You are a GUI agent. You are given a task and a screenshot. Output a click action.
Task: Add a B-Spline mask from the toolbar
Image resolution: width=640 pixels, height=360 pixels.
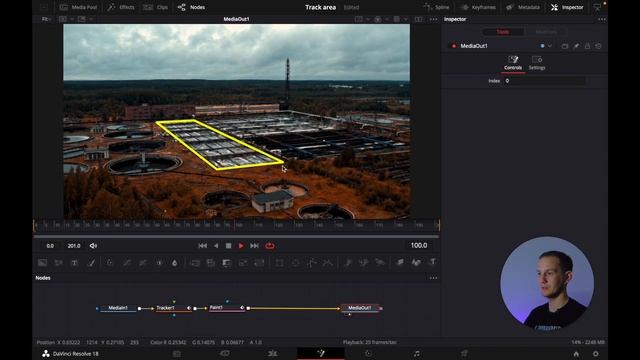(x=328, y=262)
